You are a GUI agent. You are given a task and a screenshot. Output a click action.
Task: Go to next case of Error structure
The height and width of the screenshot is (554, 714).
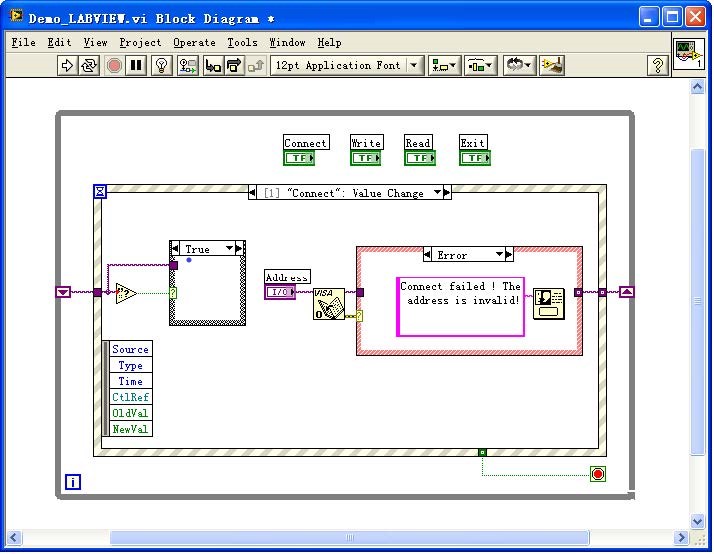point(509,254)
